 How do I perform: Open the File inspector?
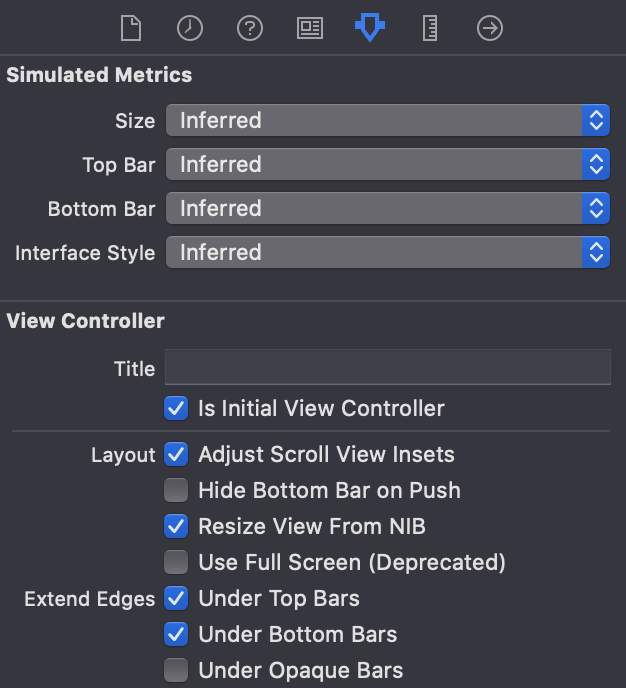click(131, 28)
